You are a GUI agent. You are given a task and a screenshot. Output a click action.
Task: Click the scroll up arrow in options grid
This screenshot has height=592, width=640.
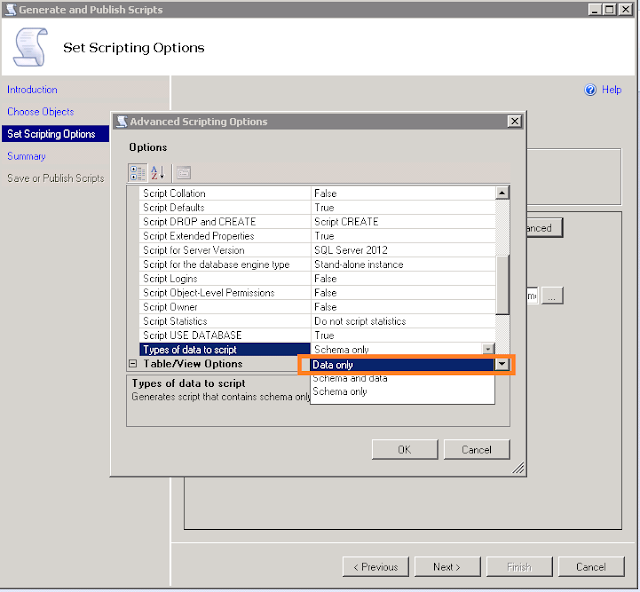[x=502, y=192]
